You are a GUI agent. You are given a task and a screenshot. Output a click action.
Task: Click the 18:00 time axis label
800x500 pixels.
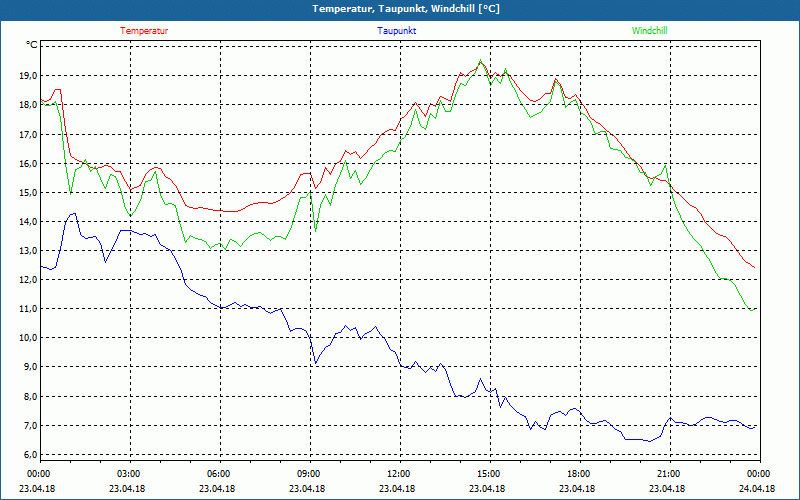pos(580,473)
